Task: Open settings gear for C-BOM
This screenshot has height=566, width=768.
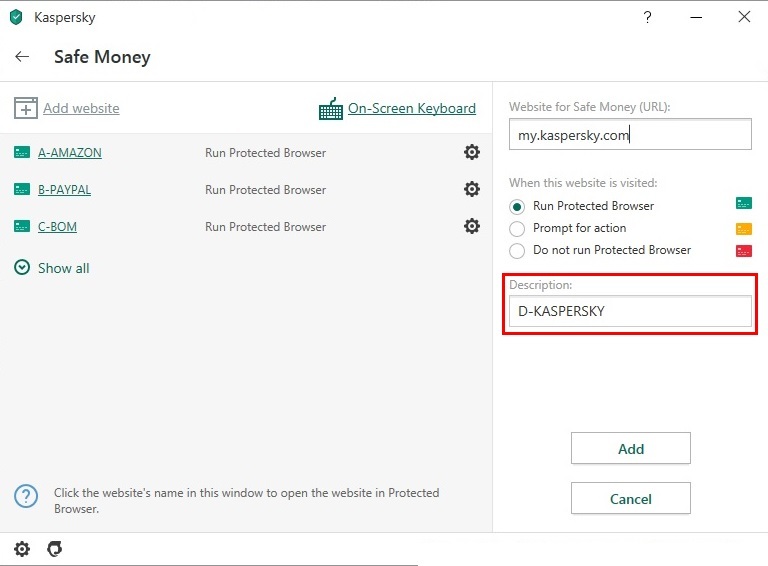Action: [472, 227]
